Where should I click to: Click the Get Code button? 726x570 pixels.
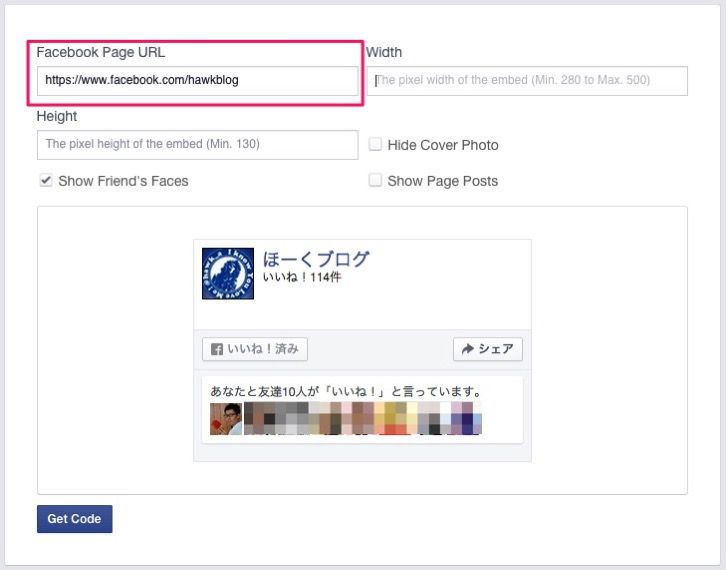[x=75, y=519]
